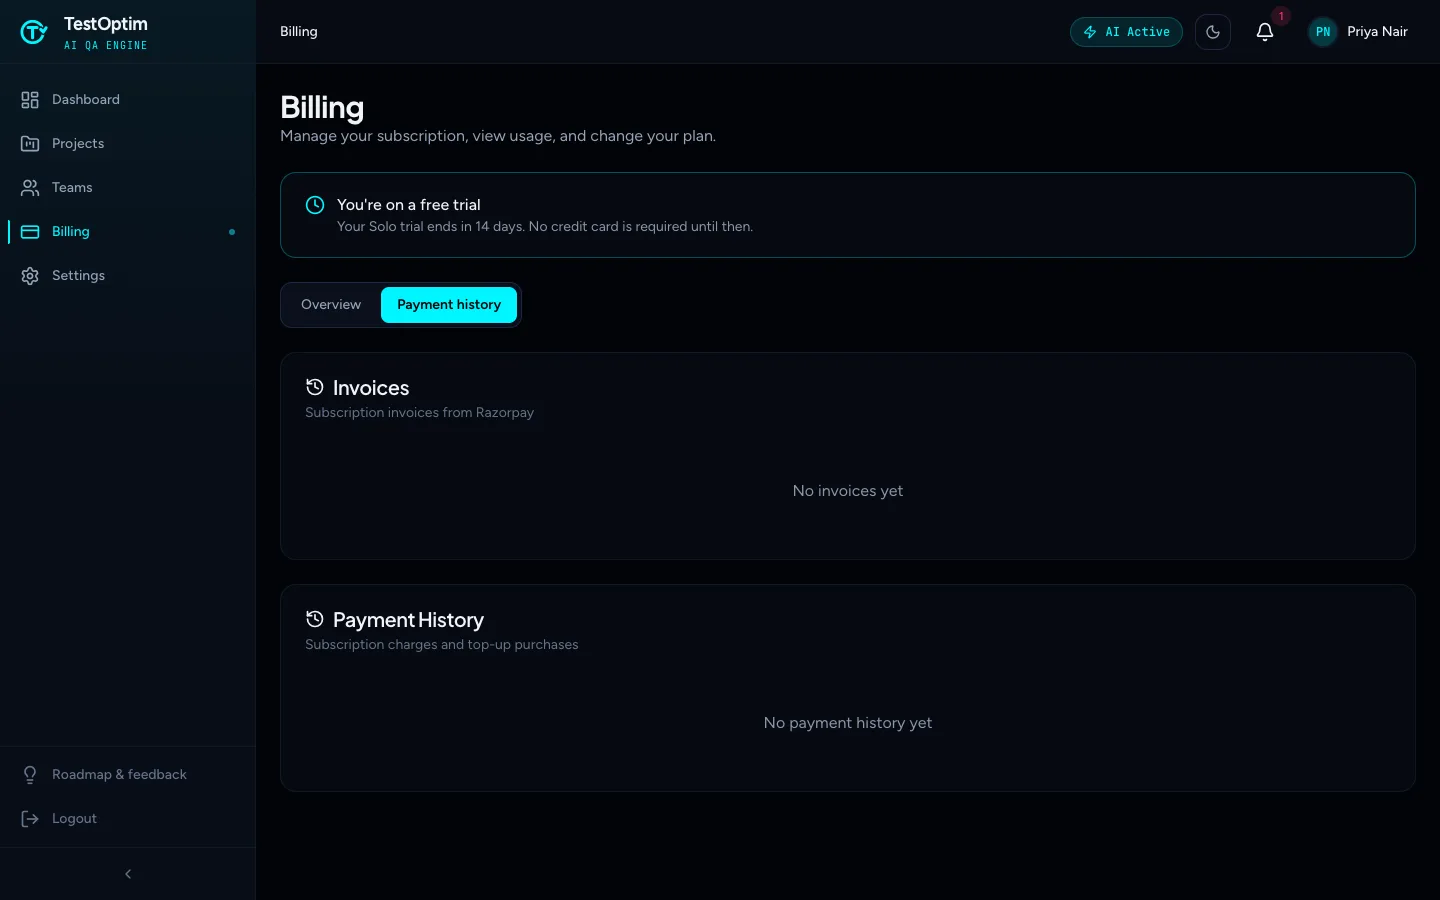Select the Payment history tab

point(449,305)
